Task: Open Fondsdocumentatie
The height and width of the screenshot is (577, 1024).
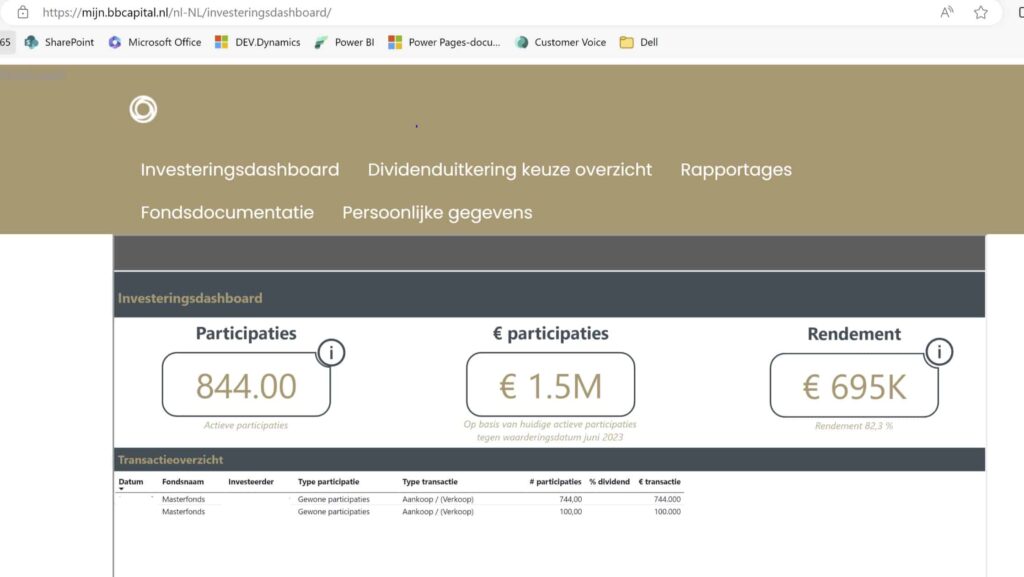Action: click(x=226, y=212)
